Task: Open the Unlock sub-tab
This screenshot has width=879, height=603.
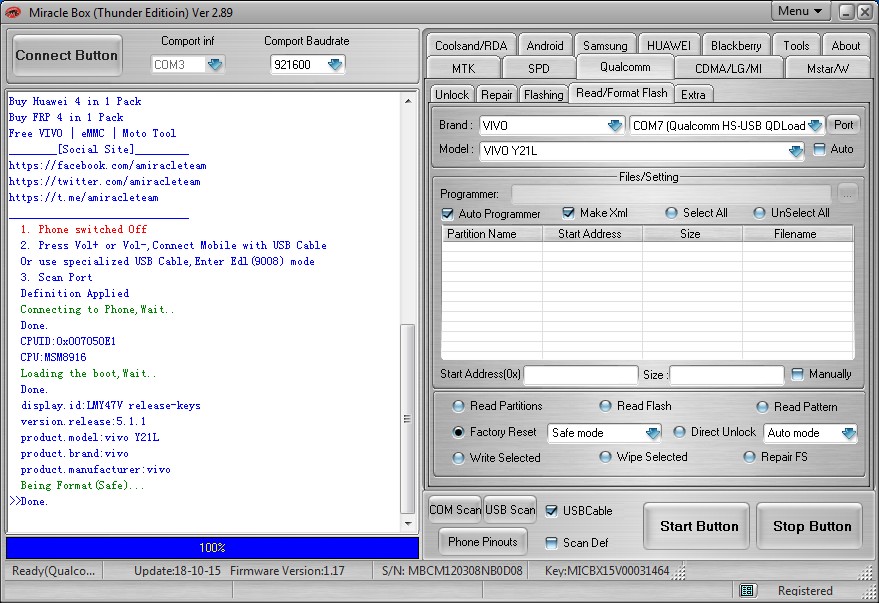Action: tap(452, 95)
